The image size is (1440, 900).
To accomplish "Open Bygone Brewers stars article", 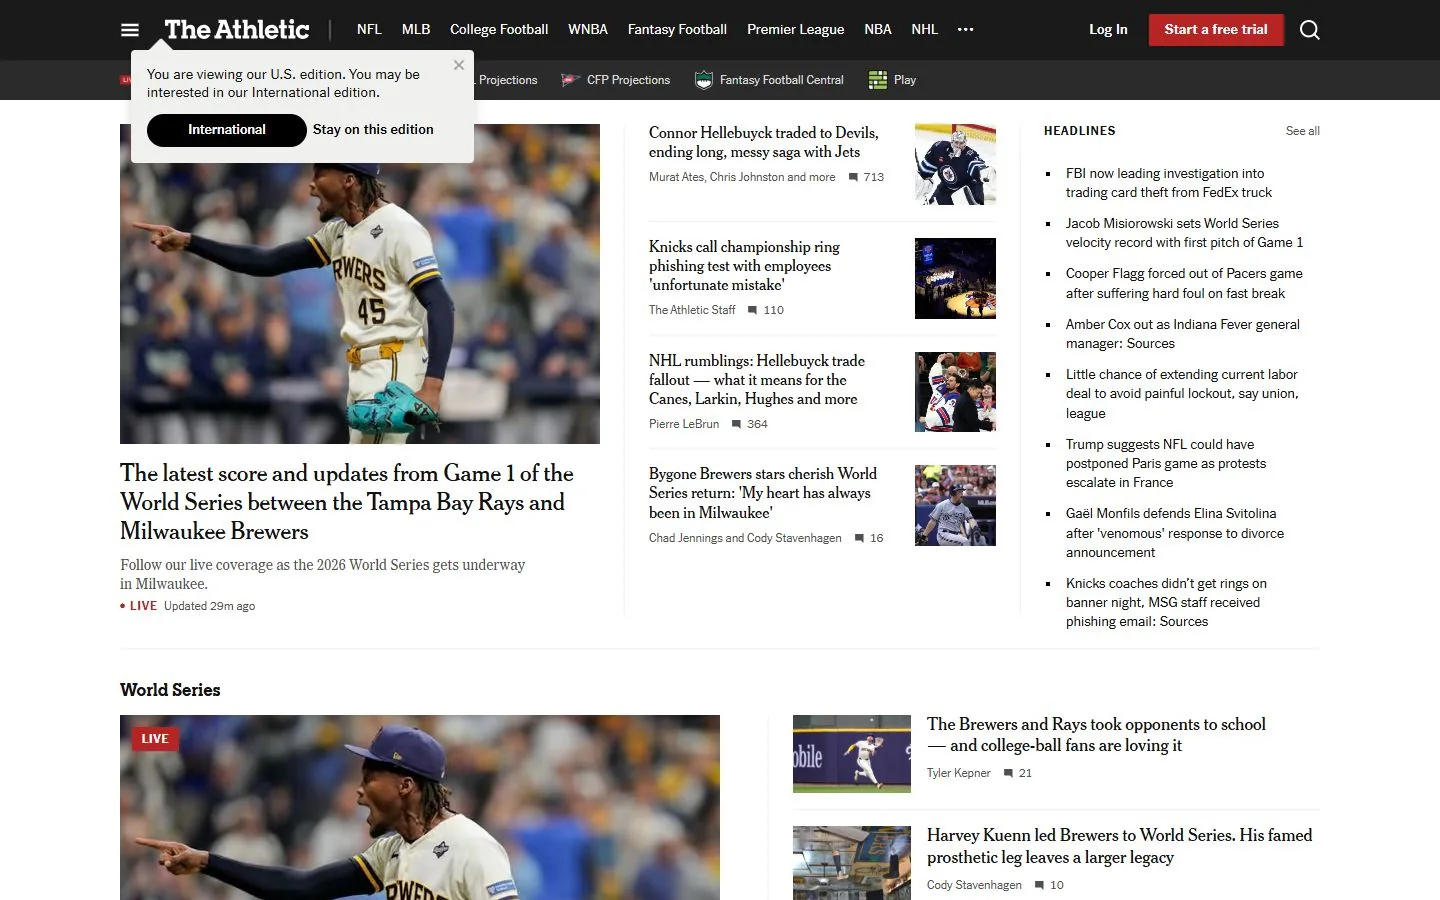I will pyautogui.click(x=763, y=493).
